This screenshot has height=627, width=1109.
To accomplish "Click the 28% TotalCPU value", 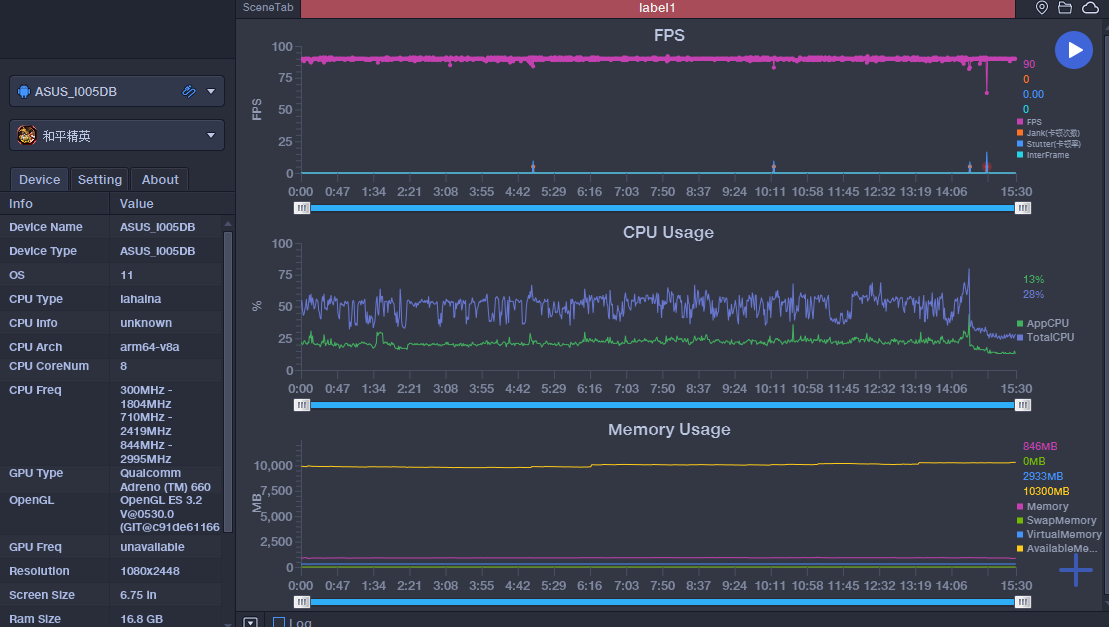I will click(1033, 294).
